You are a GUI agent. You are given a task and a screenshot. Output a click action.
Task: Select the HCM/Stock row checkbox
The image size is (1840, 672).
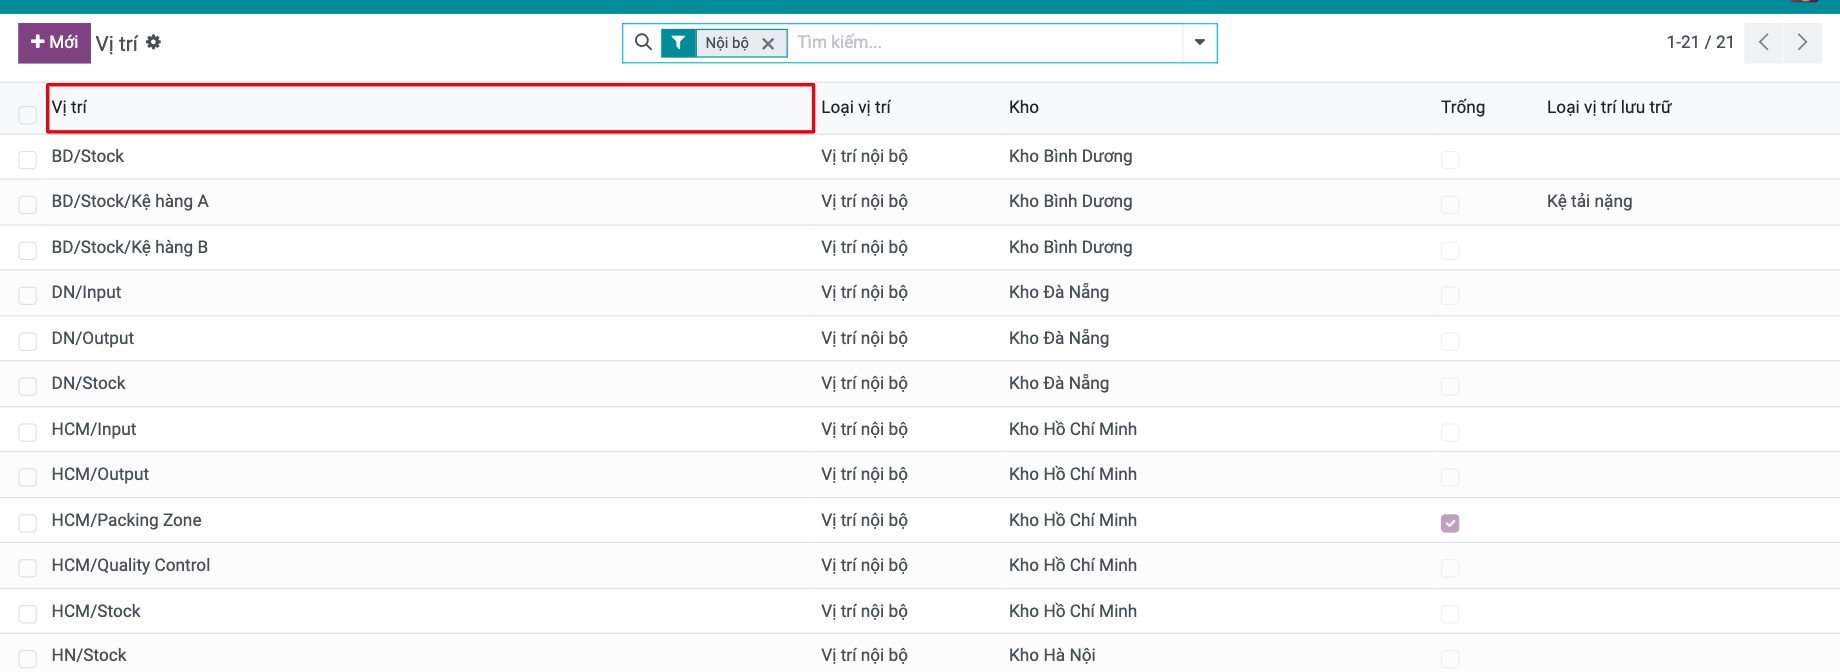28,614
